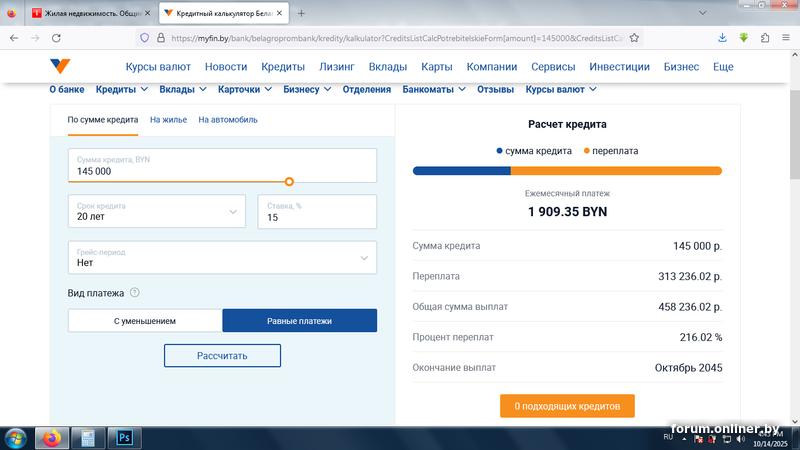Click the loan amount slider handle
800x450 pixels.
(289, 182)
